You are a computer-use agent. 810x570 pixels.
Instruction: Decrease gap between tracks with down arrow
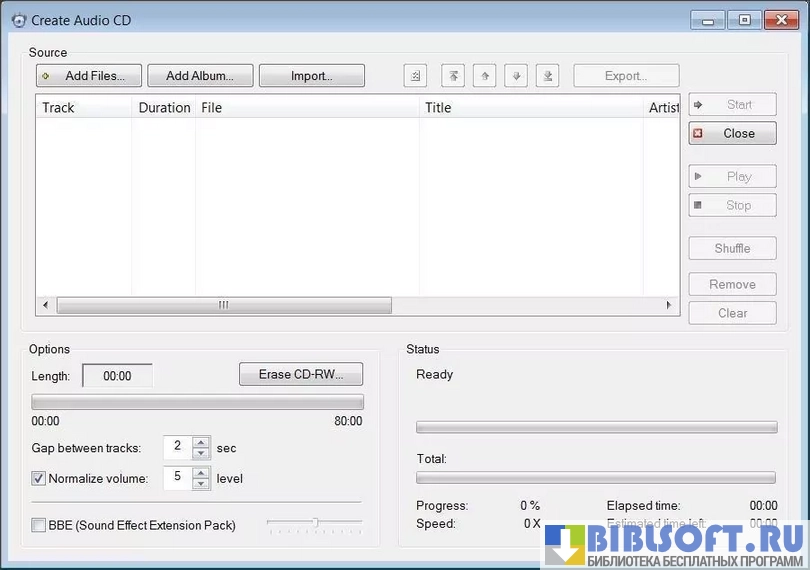(201, 453)
